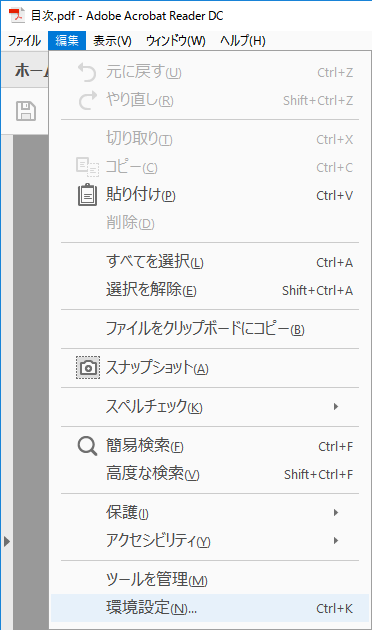Screen dimensions: 372x630
Task: Click the snapshot camera icon
Action: [88, 368]
